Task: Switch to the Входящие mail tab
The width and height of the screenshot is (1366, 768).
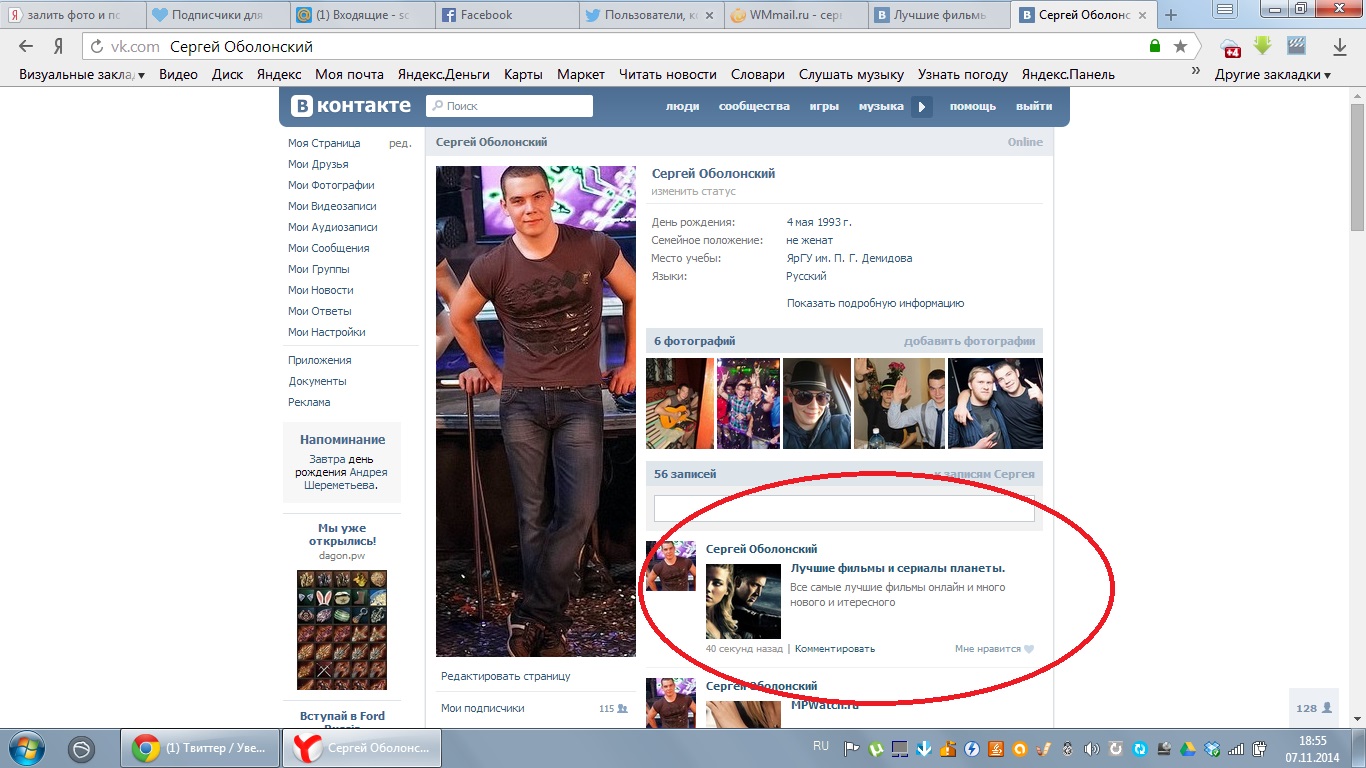Action: [361, 15]
